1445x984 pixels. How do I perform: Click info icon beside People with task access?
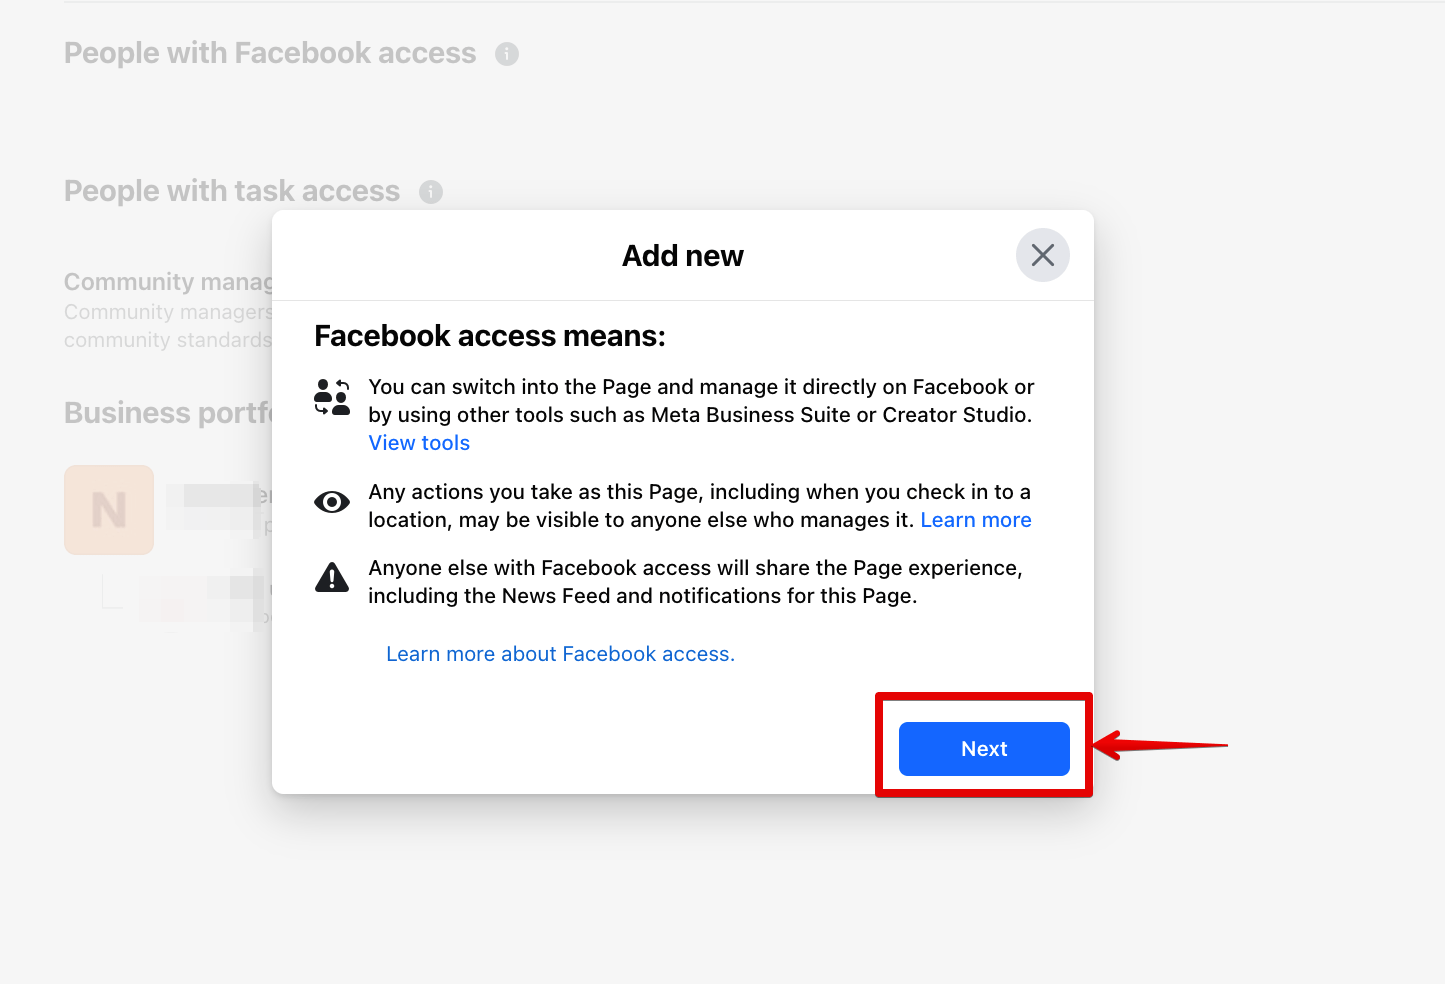click(431, 192)
